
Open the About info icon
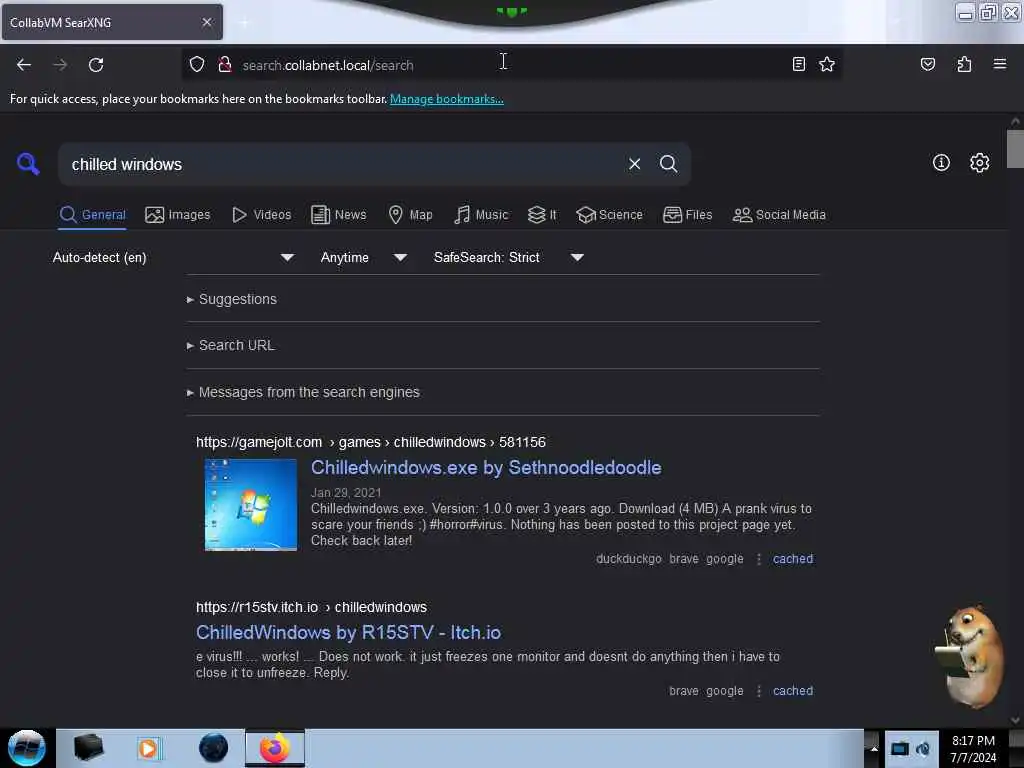point(940,163)
